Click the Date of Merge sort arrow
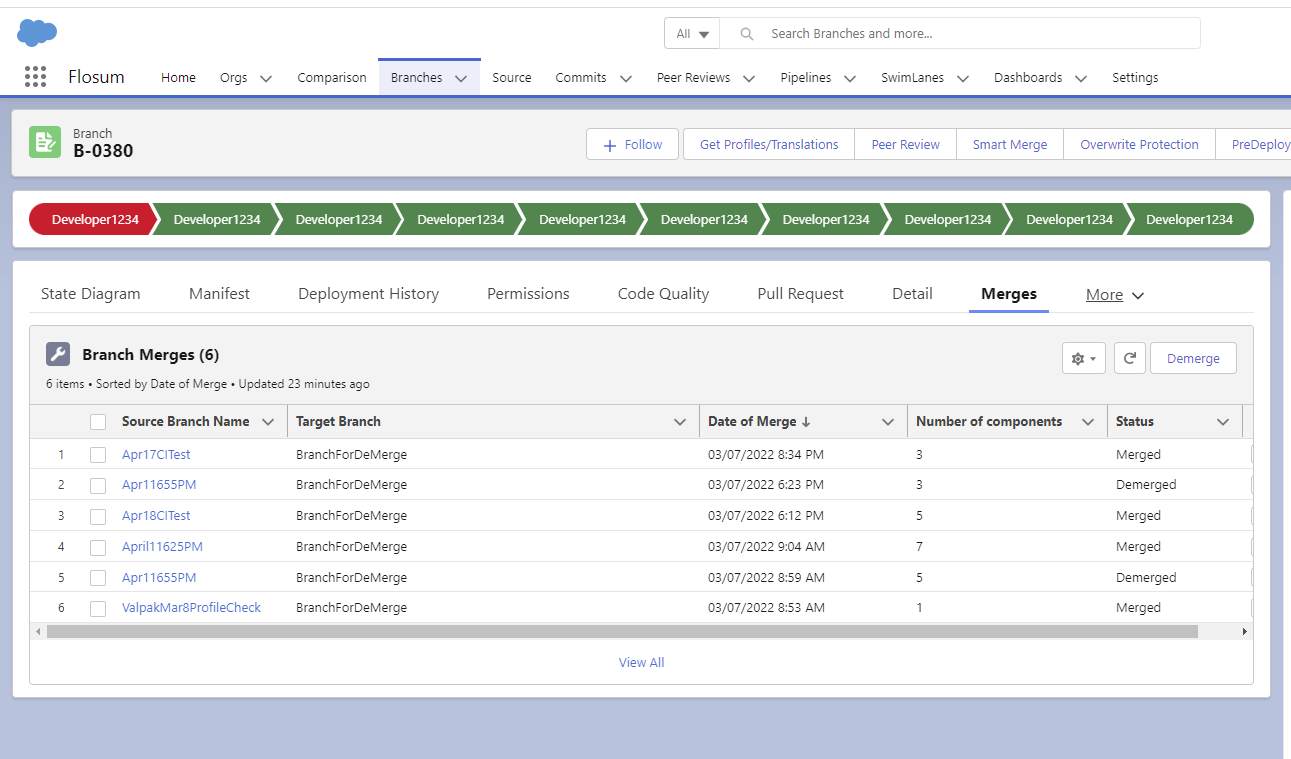This screenshot has height=759, width=1291. [807, 422]
